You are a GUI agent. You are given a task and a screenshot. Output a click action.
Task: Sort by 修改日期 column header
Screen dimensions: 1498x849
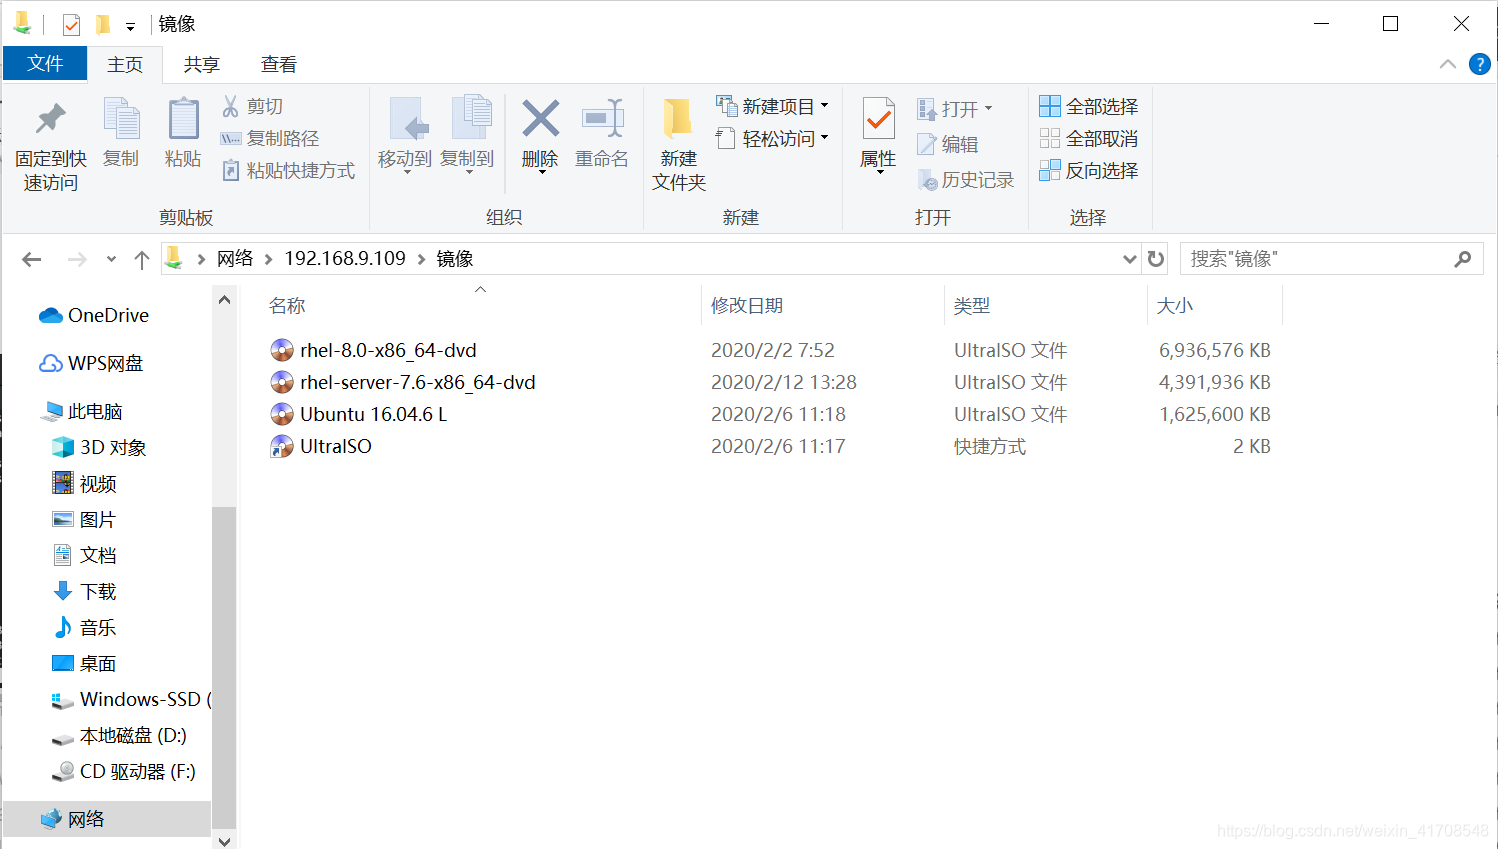(747, 306)
